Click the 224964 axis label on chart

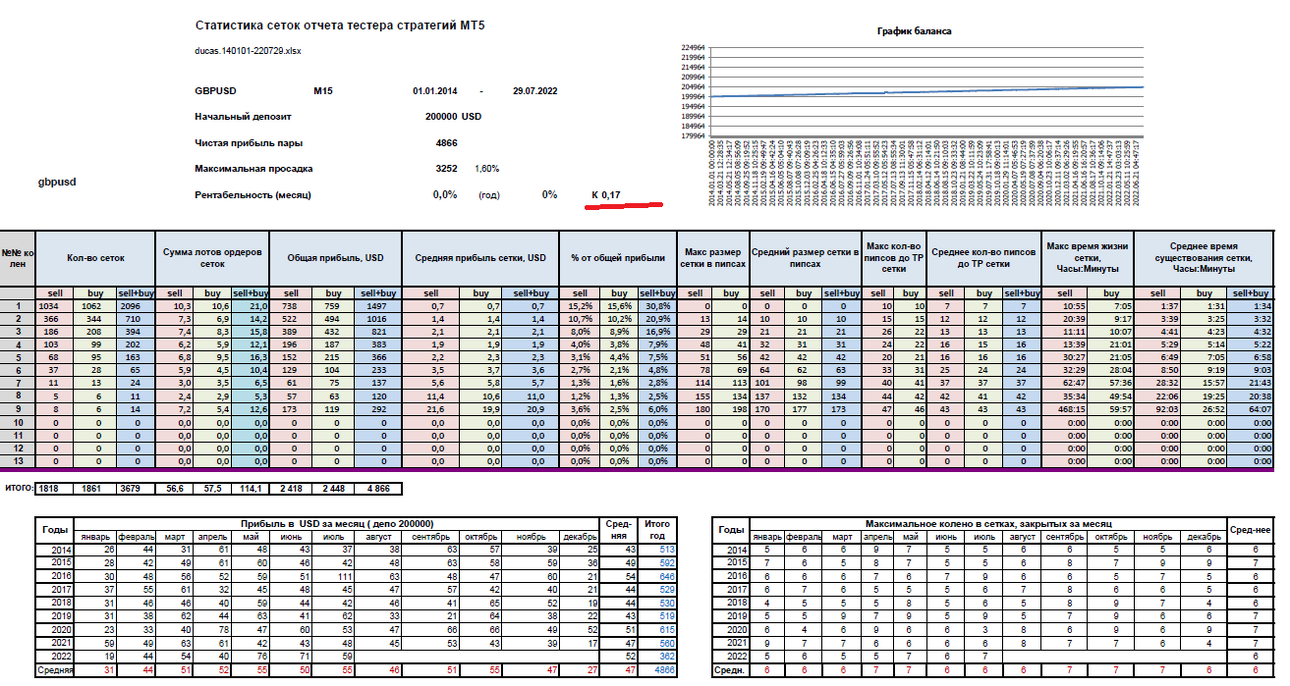point(693,47)
